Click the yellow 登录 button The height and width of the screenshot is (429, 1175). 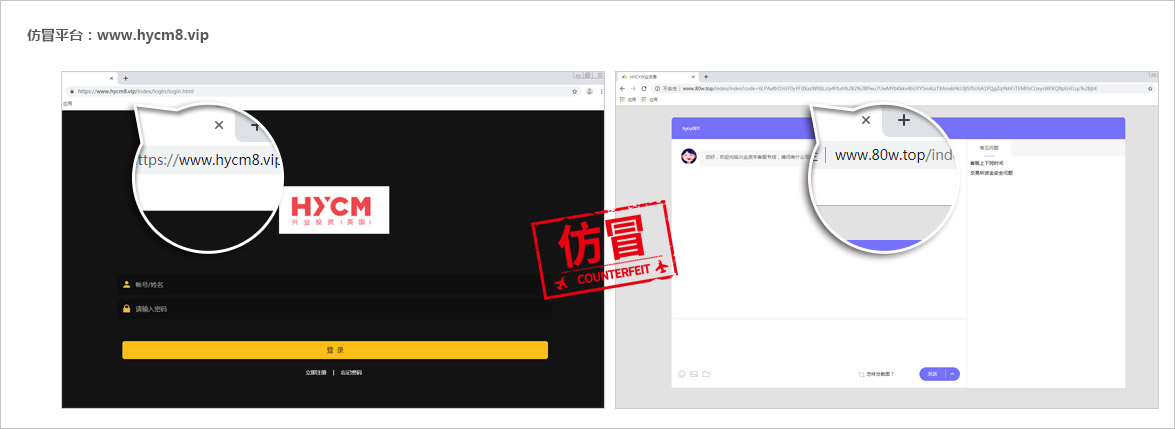(x=335, y=350)
